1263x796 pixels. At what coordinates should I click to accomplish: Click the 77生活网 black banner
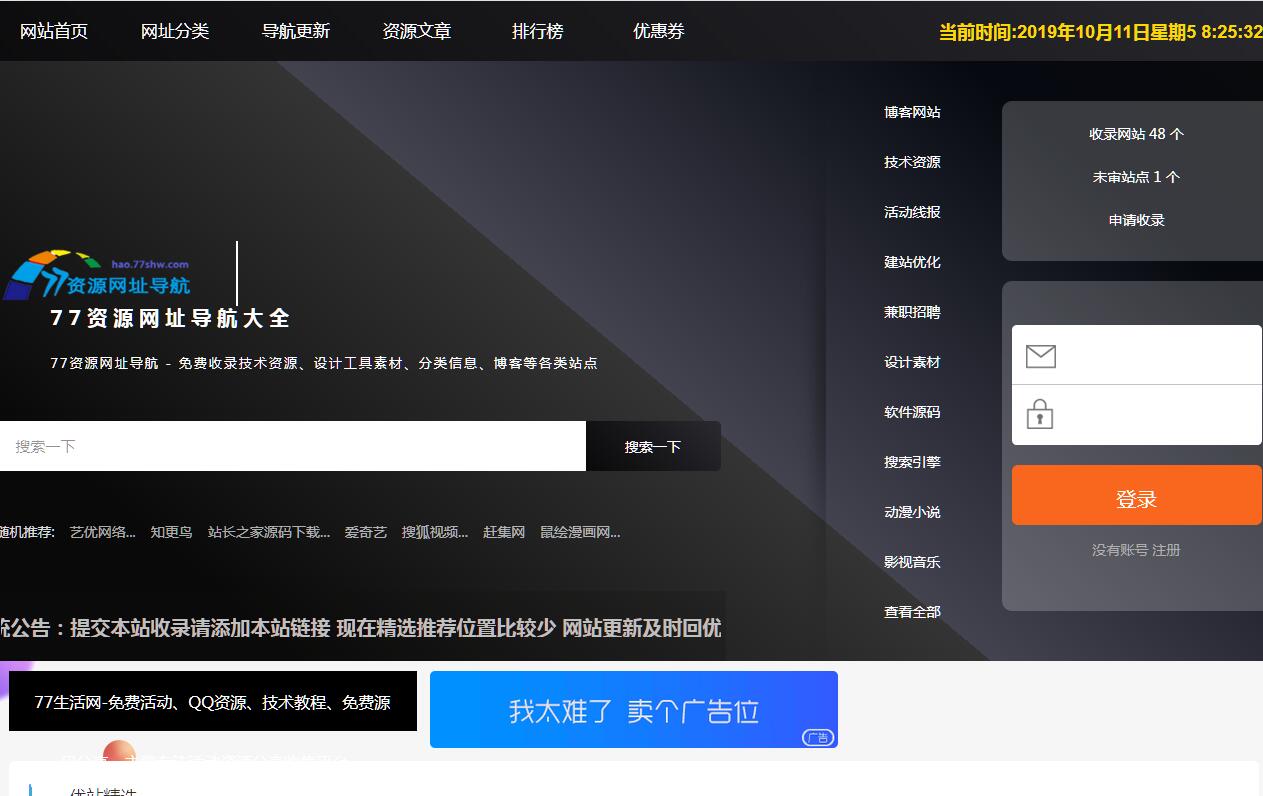pos(213,702)
